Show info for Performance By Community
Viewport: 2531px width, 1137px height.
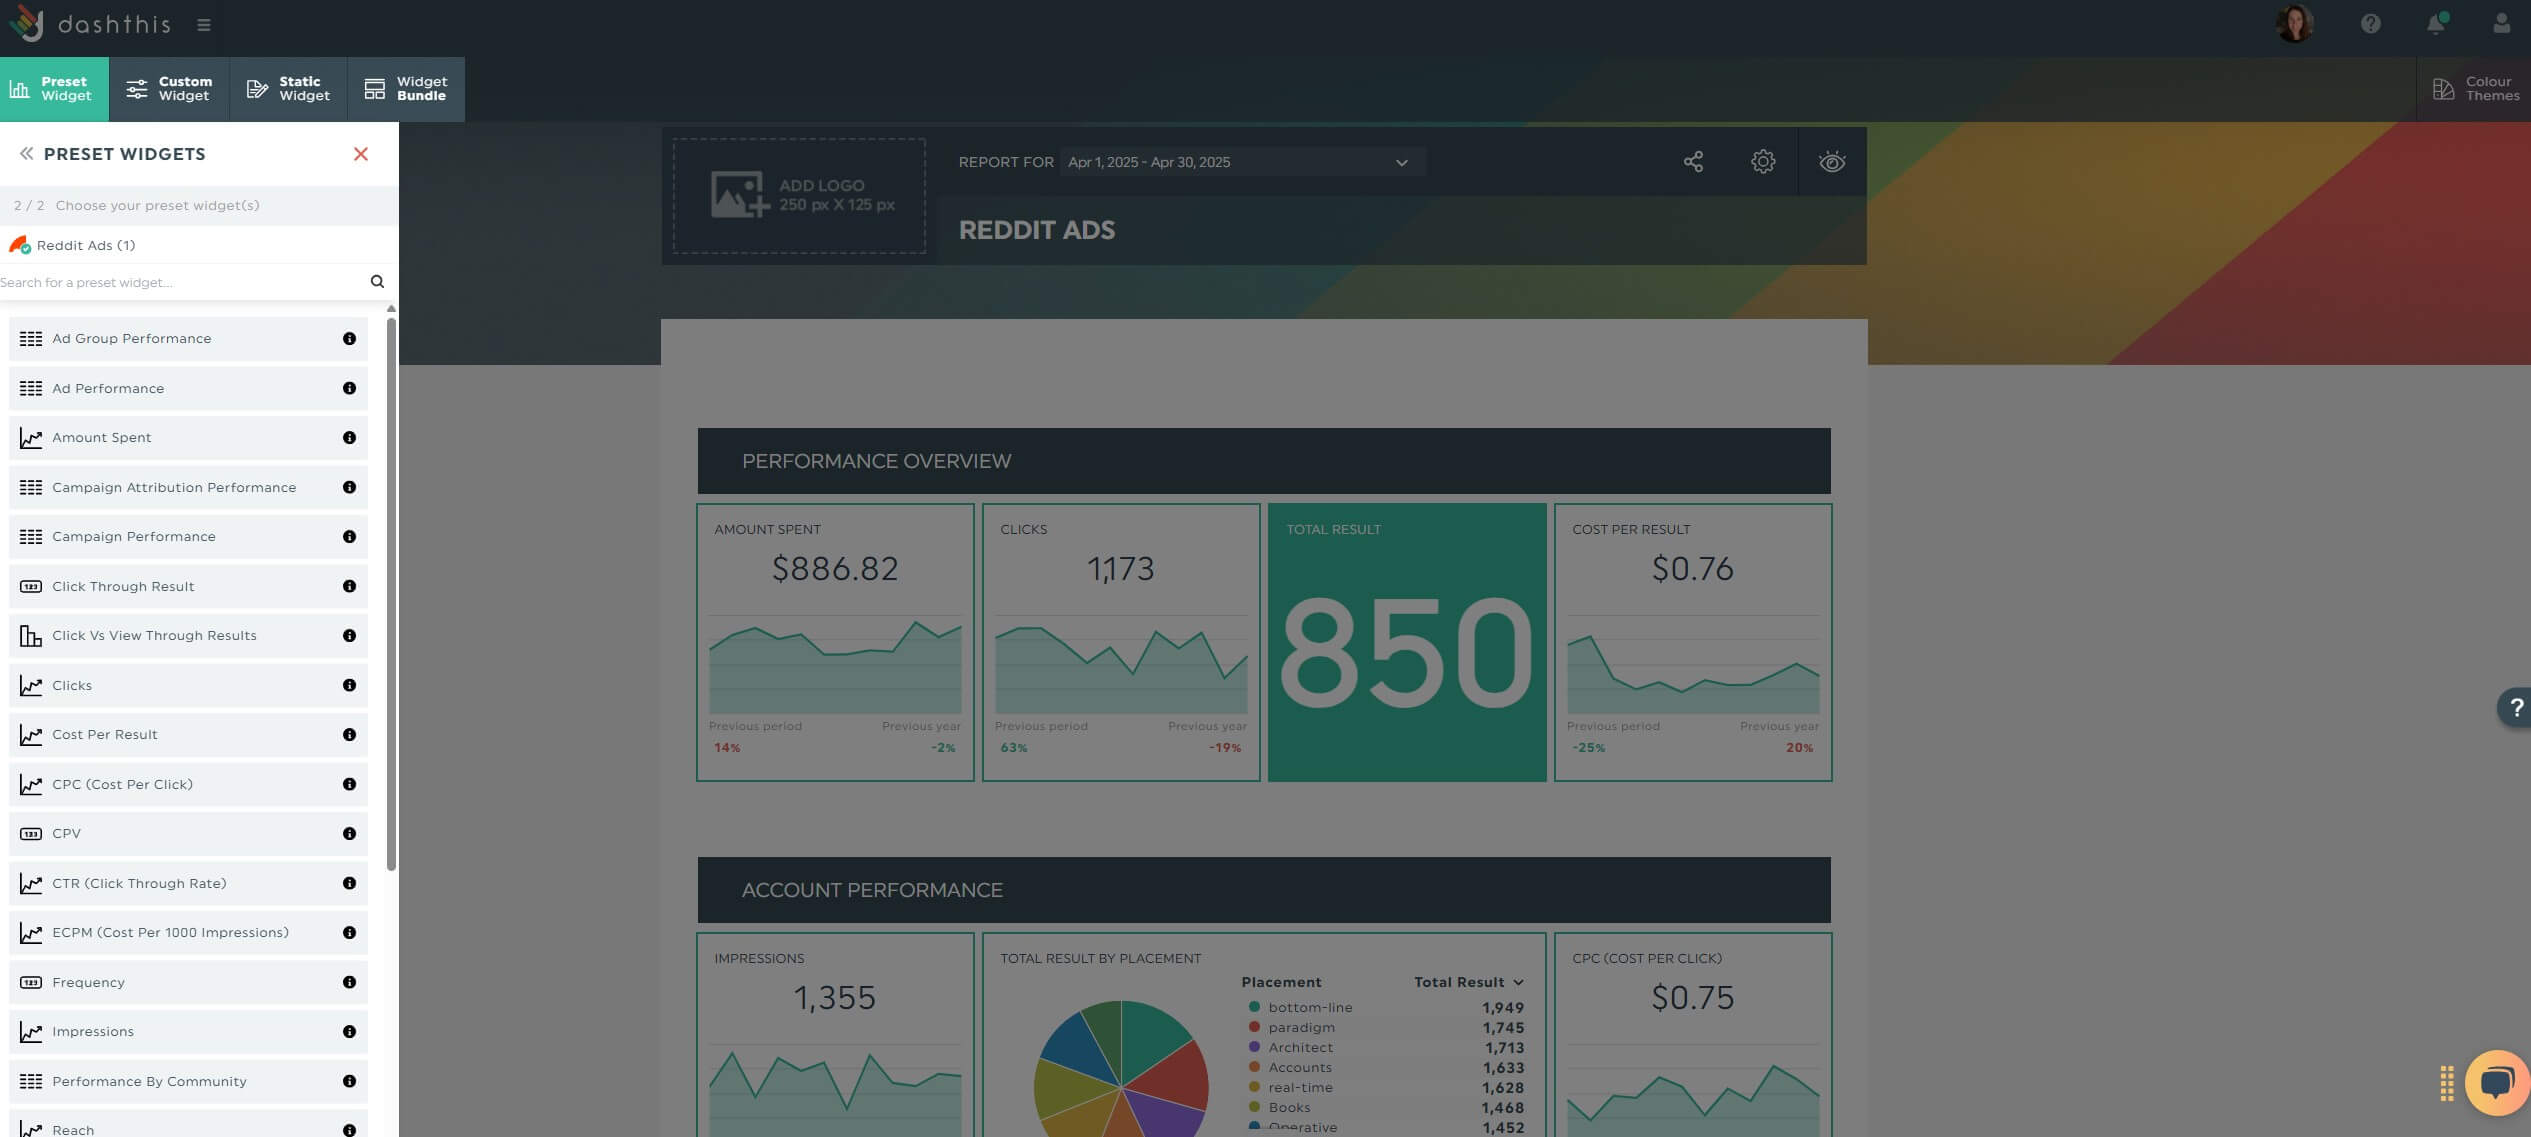tap(349, 1081)
